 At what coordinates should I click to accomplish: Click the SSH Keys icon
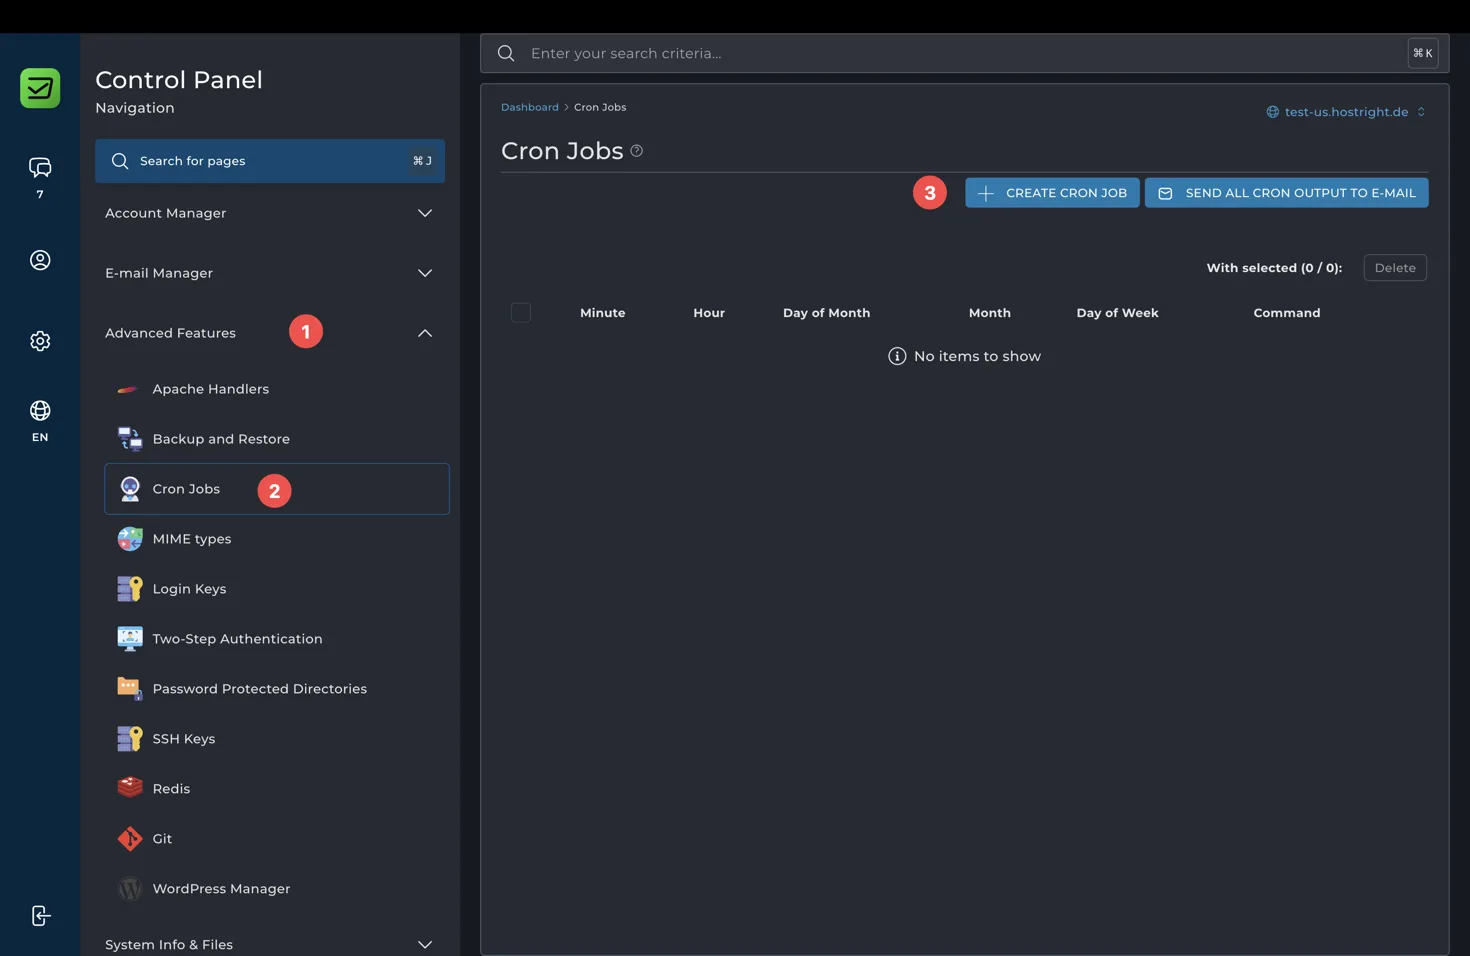click(x=129, y=739)
